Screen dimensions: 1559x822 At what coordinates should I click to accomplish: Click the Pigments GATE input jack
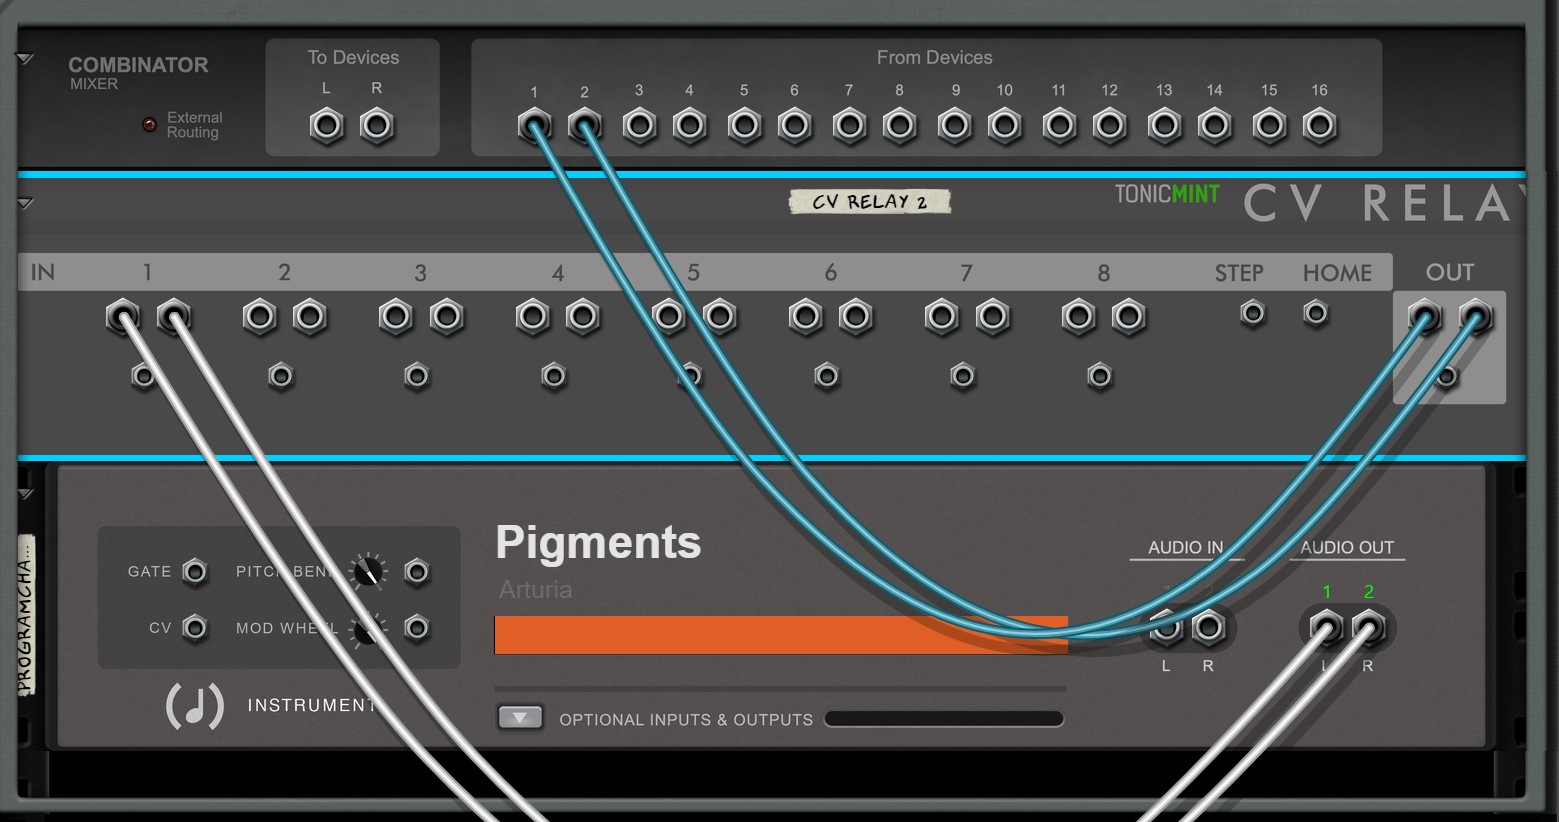click(x=195, y=572)
